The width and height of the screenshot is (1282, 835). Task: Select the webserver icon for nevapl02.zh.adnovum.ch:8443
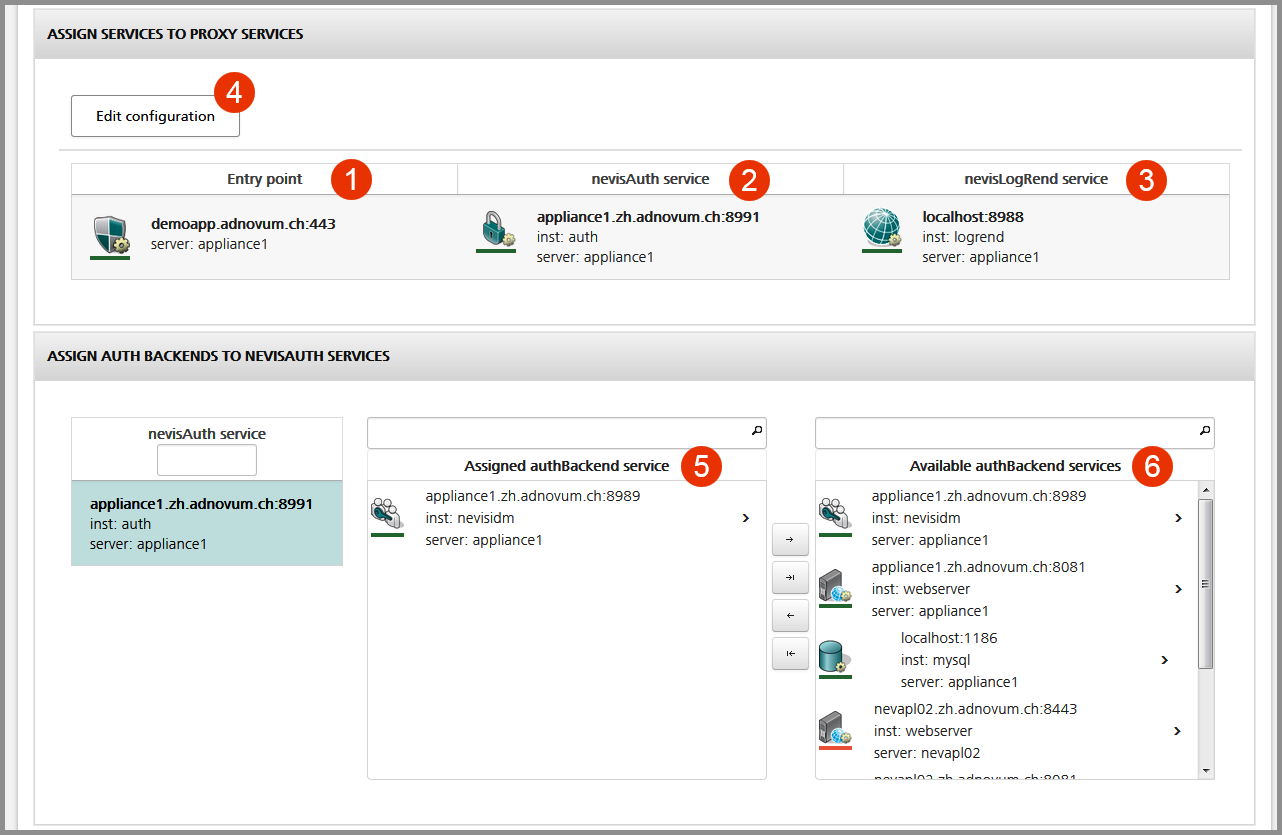coord(835,728)
